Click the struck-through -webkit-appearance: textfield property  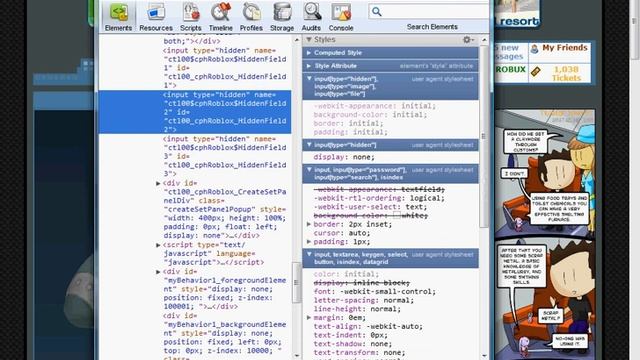[379, 189]
